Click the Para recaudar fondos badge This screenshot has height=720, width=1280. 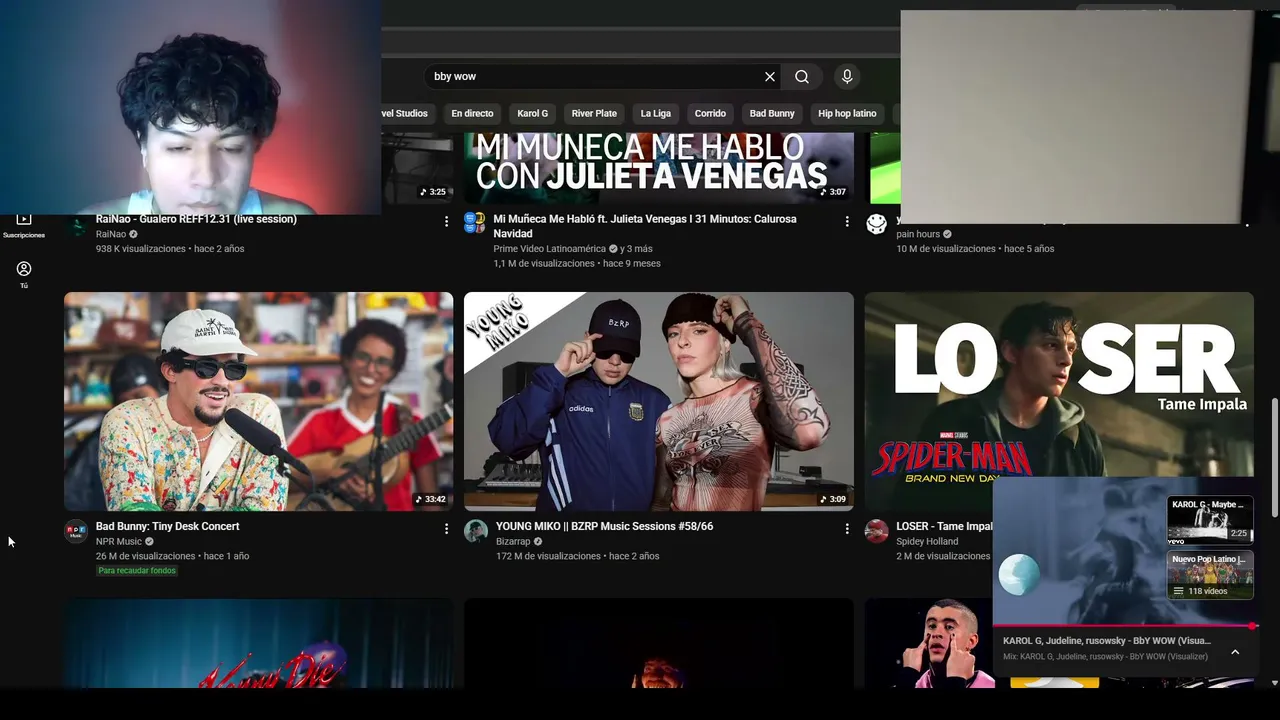[x=137, y=571]
